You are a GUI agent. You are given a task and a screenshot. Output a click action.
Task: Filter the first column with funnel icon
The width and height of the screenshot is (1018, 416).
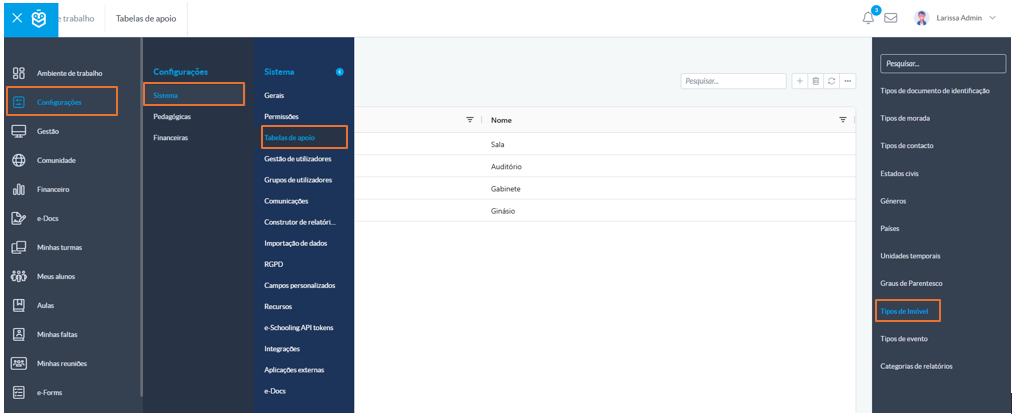tap(470, 120)
